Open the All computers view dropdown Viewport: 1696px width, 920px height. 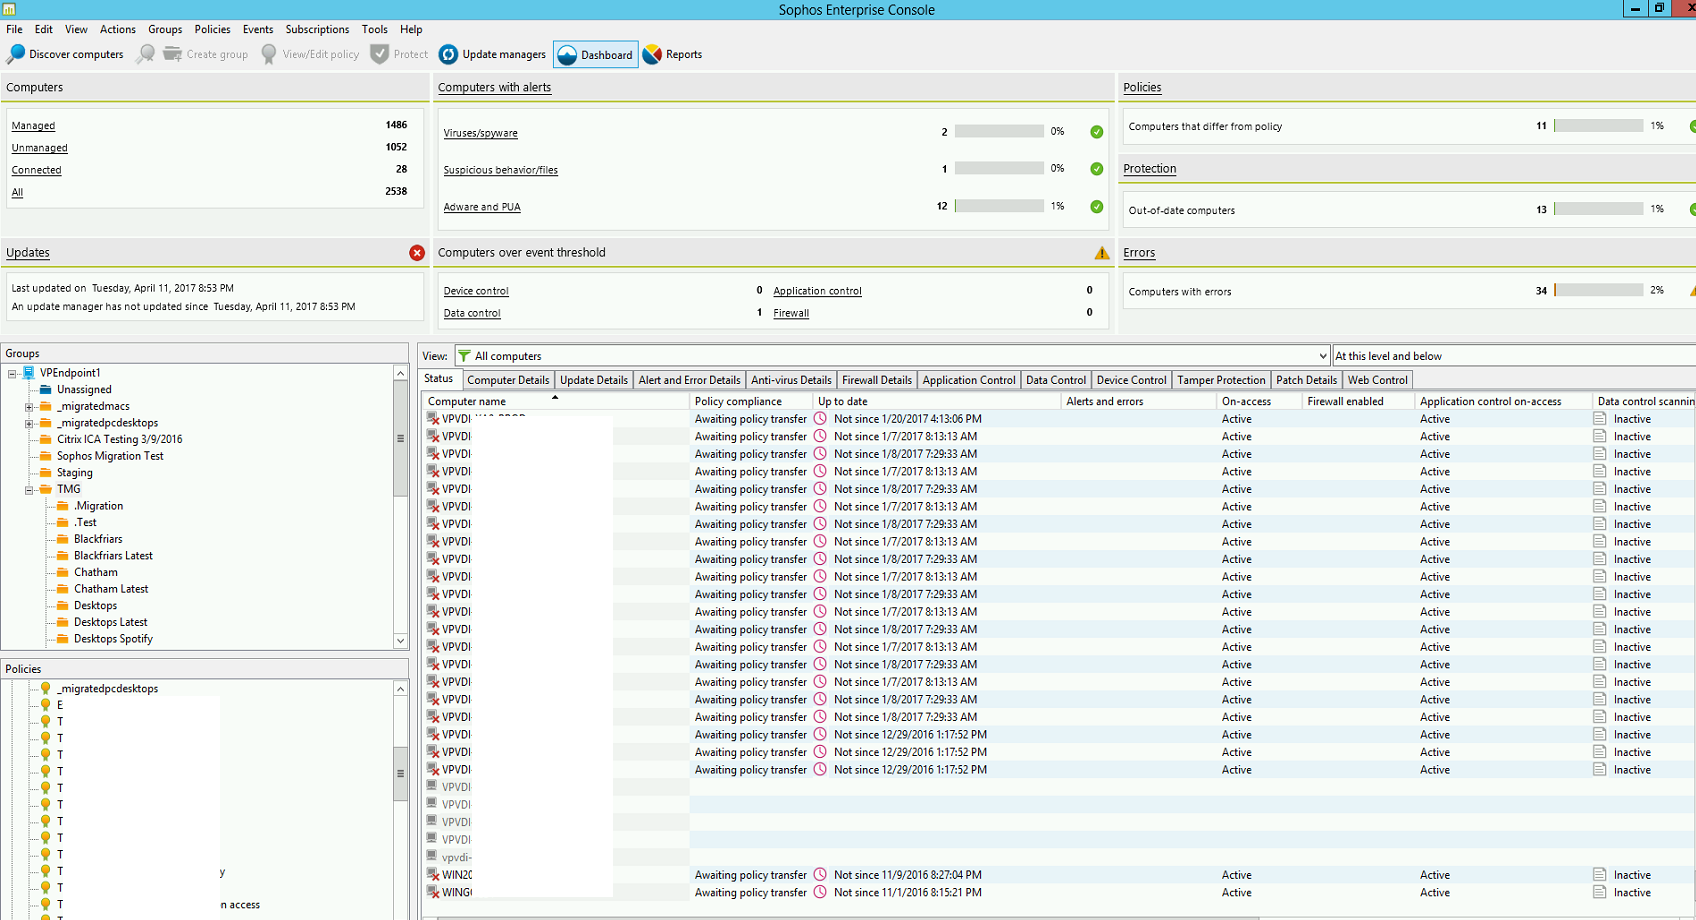tap(1322, 356)
